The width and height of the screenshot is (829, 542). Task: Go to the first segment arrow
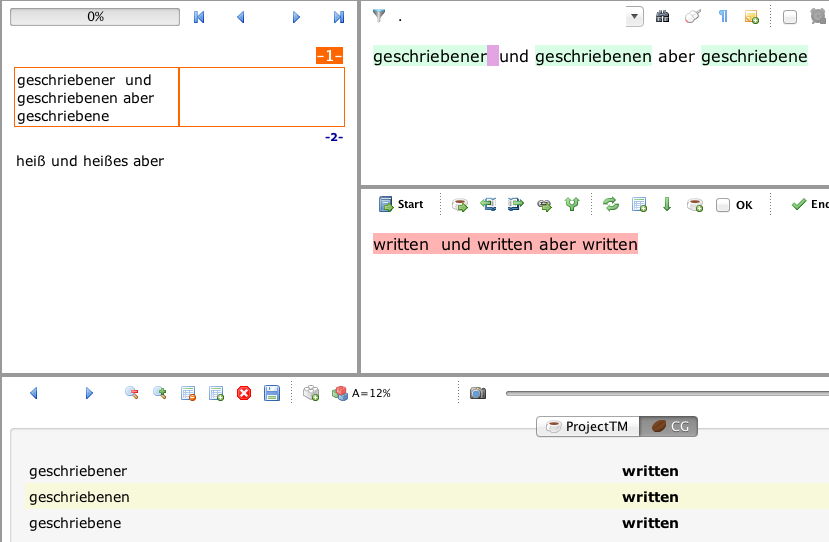pos(199,17)
